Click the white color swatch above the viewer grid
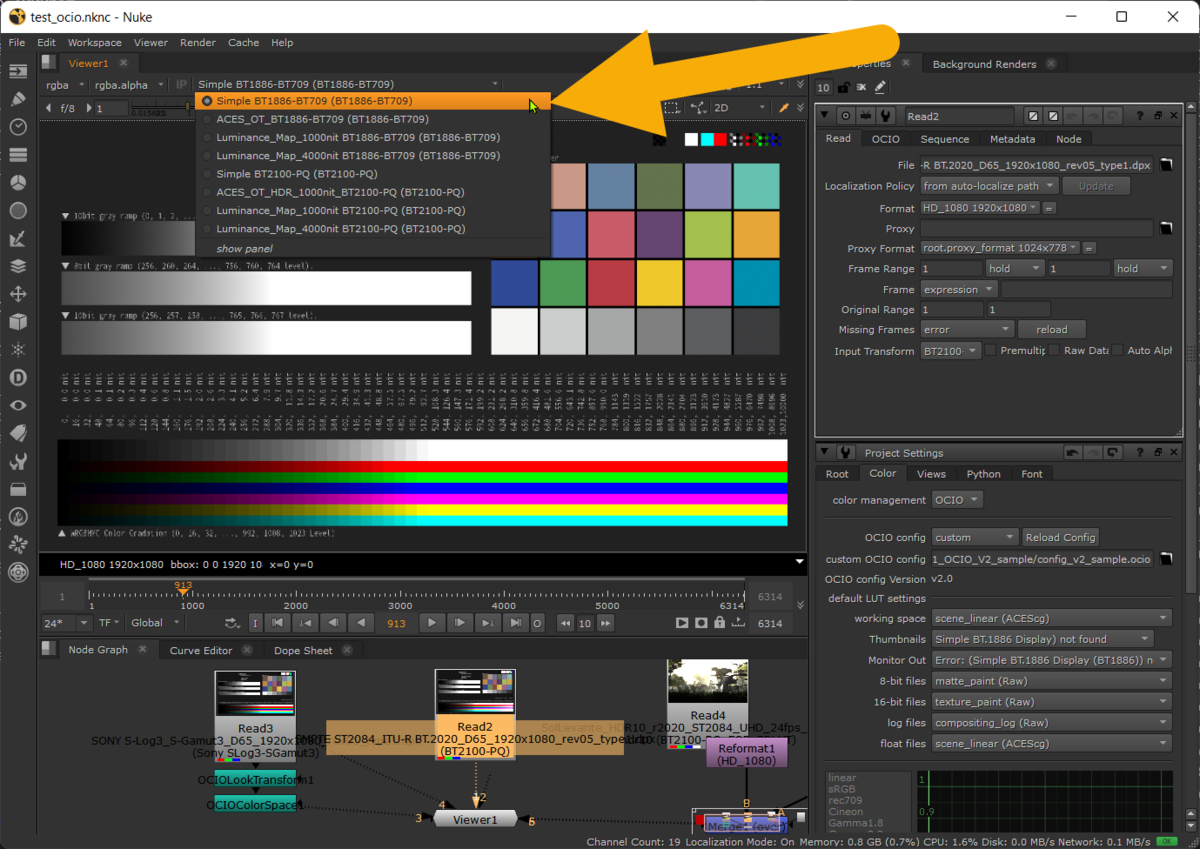Viewport: 1200px width, 849px height. click(690, 139)
